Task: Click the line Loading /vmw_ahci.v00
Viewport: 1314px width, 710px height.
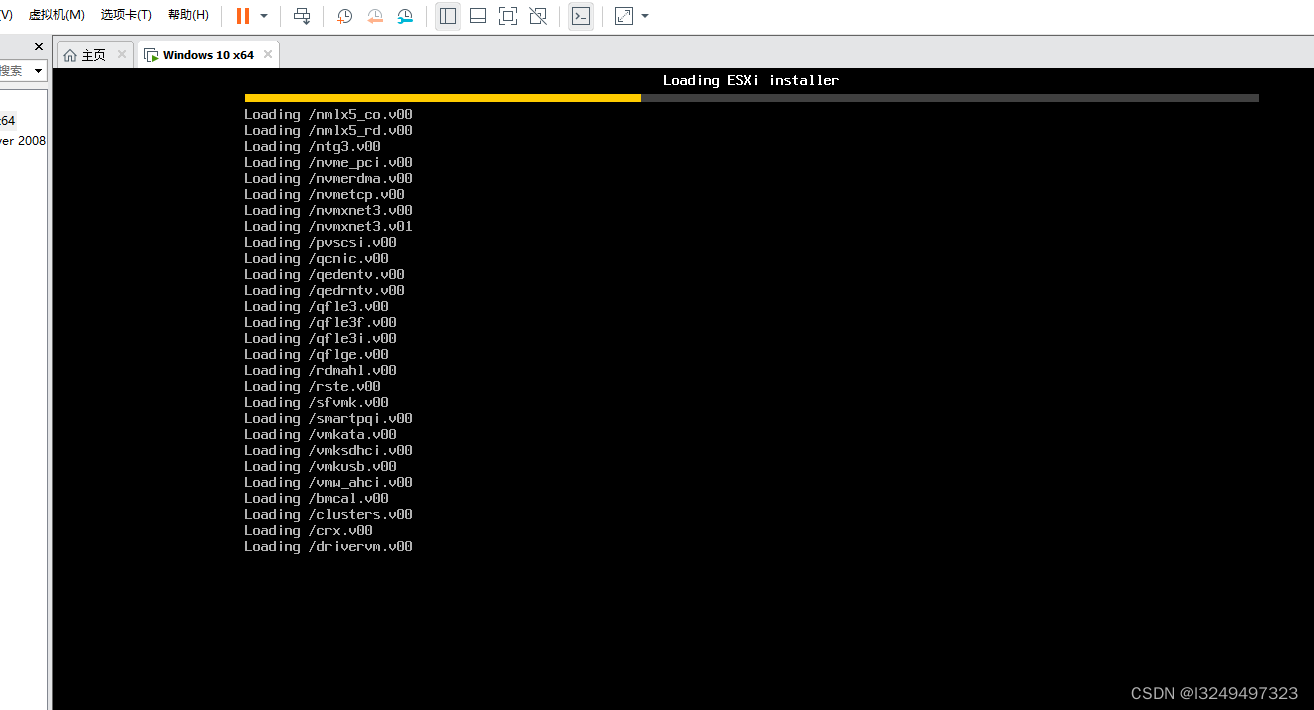Action: coord(328,482)
